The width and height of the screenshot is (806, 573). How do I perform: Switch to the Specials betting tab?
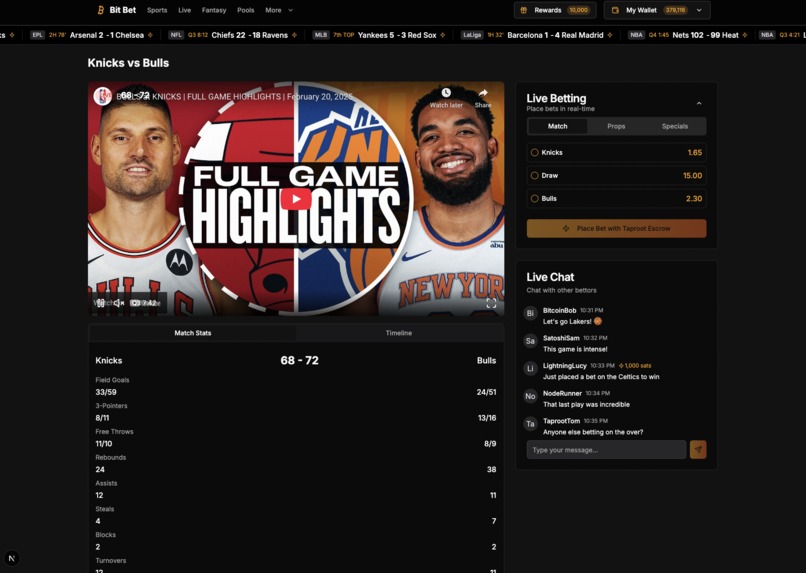674,126
